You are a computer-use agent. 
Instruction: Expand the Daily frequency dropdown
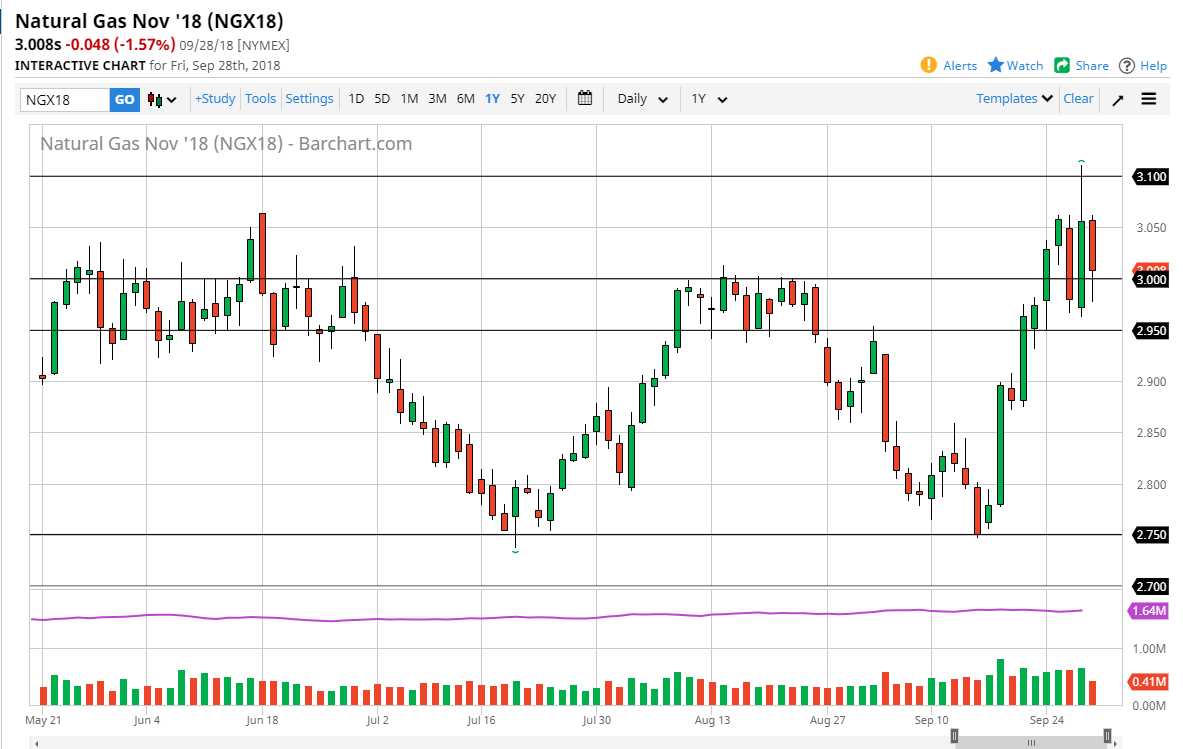[x=644, y=99]
